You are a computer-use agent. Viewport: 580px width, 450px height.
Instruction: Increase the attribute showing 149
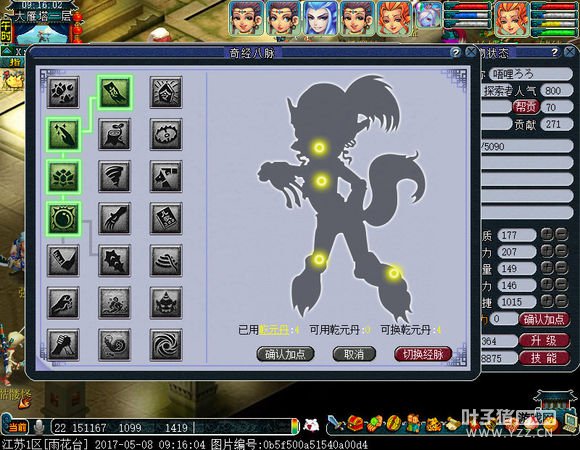(x=547, y=268)
